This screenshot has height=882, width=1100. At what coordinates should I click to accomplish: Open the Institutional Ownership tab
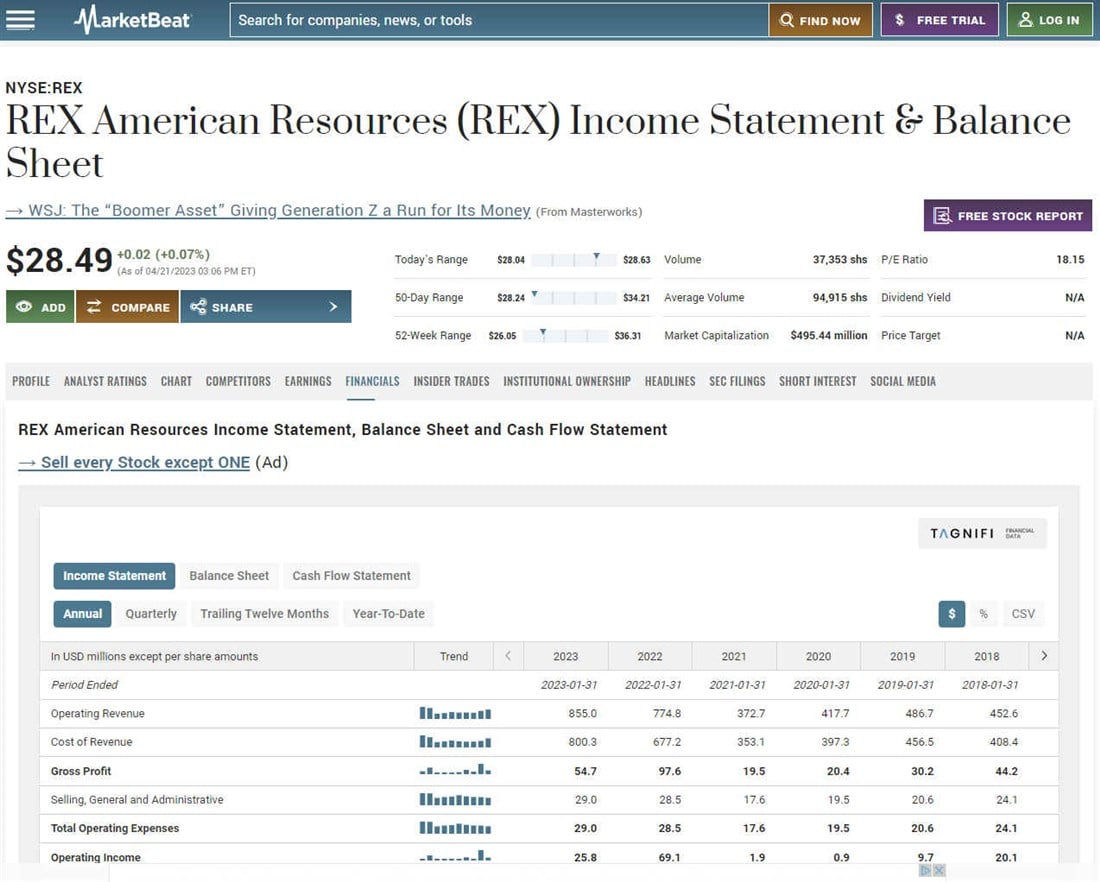[567, 381]
